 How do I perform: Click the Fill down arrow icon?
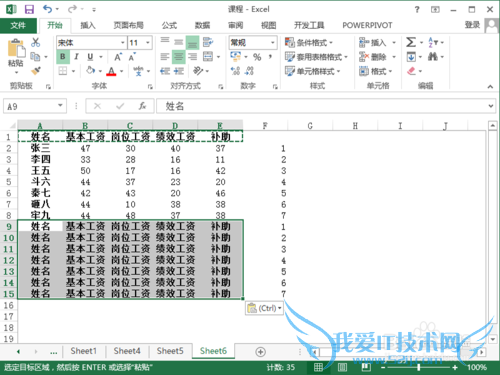coord(411,57)
